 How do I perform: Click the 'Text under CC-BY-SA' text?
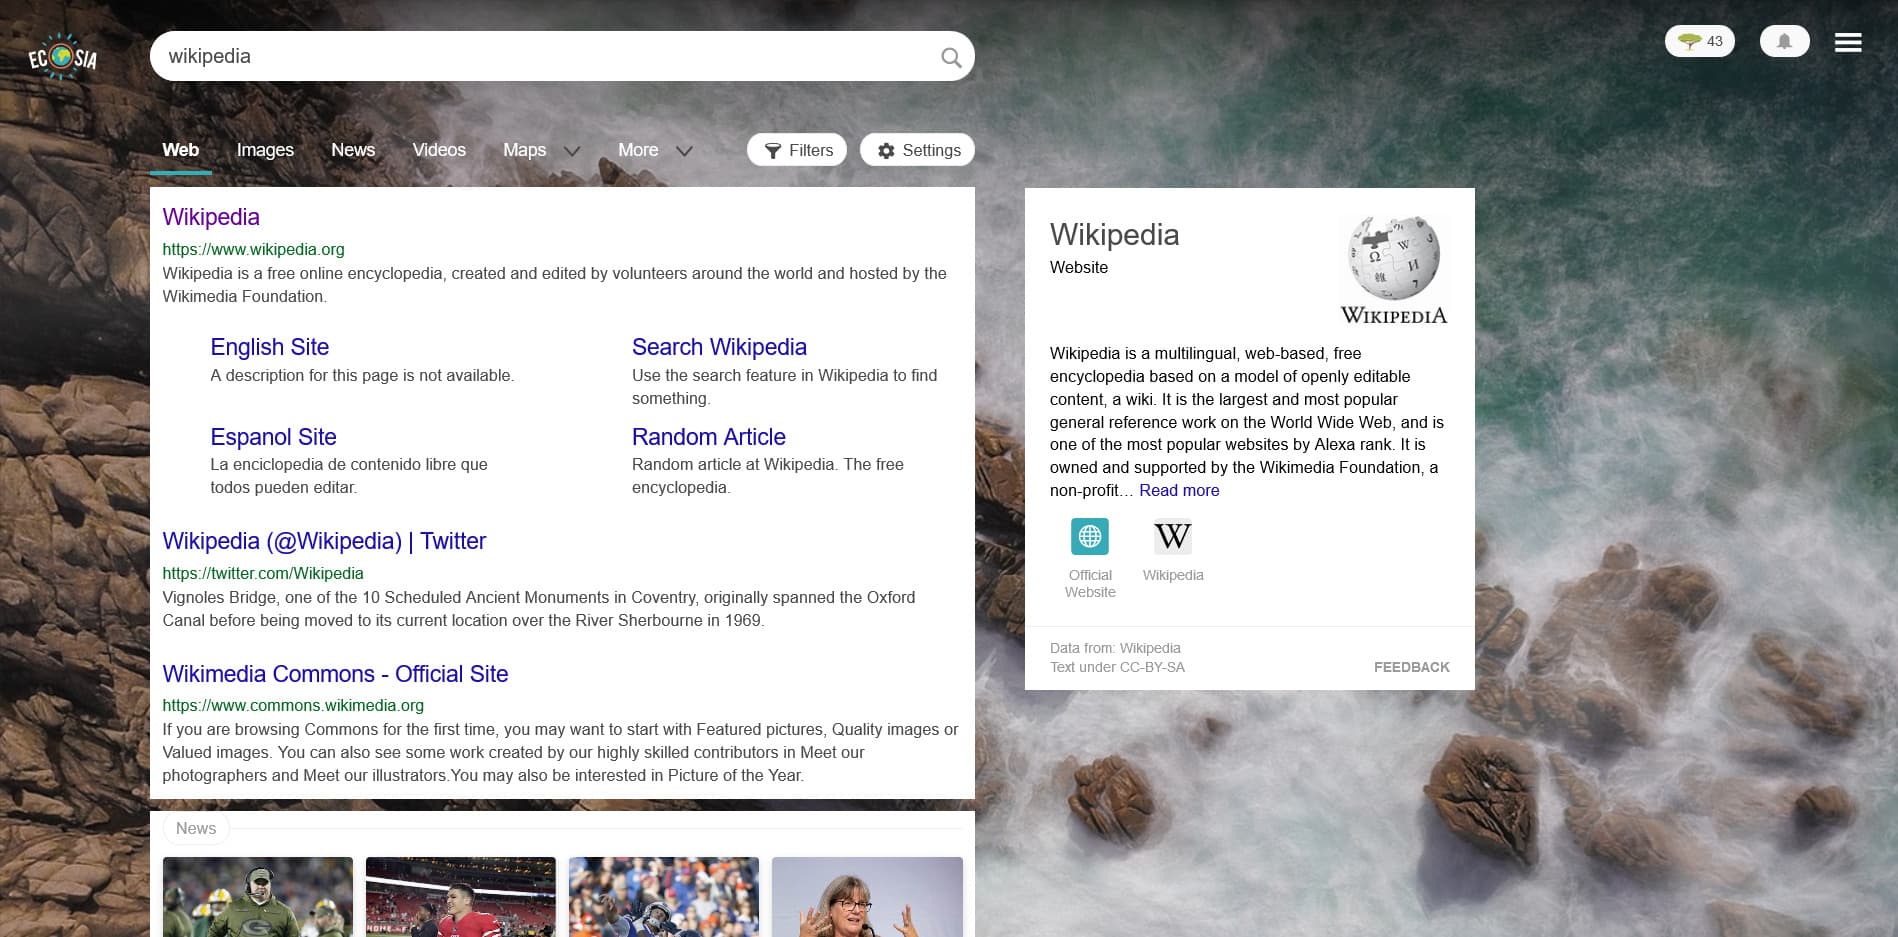(x=1117, y=667)
